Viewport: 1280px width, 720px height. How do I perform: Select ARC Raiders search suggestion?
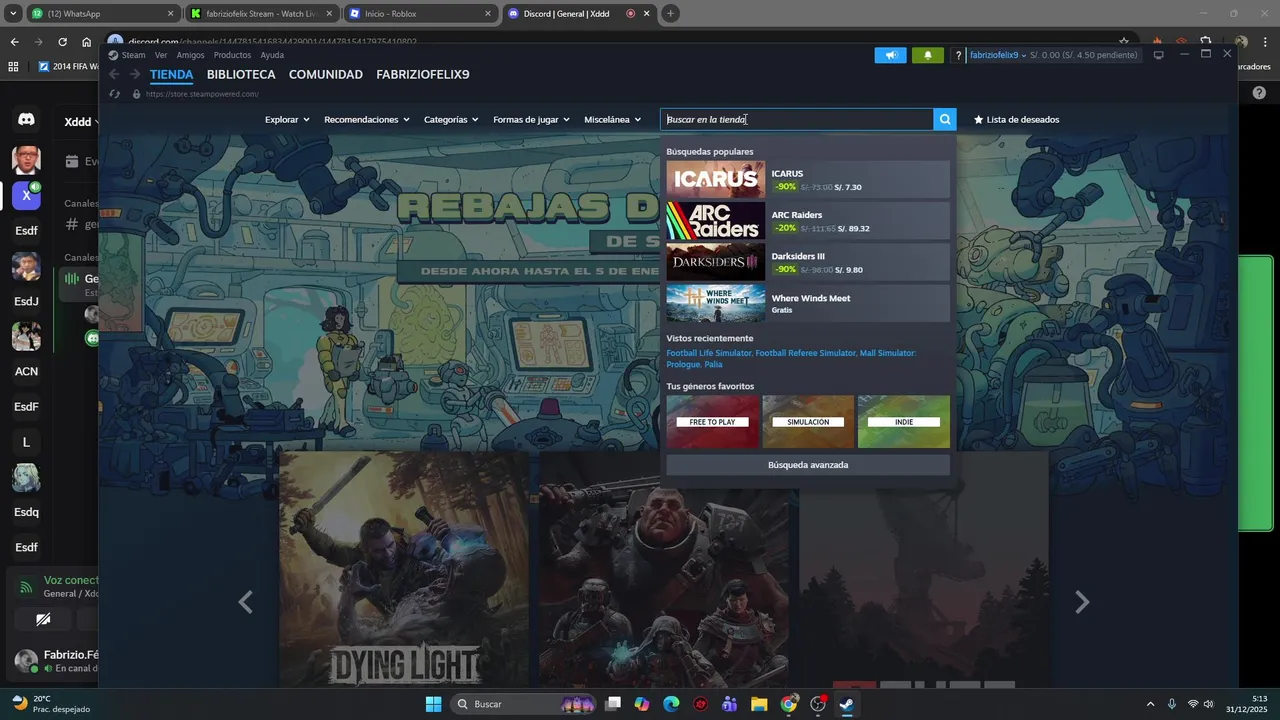tap(808, 221)
